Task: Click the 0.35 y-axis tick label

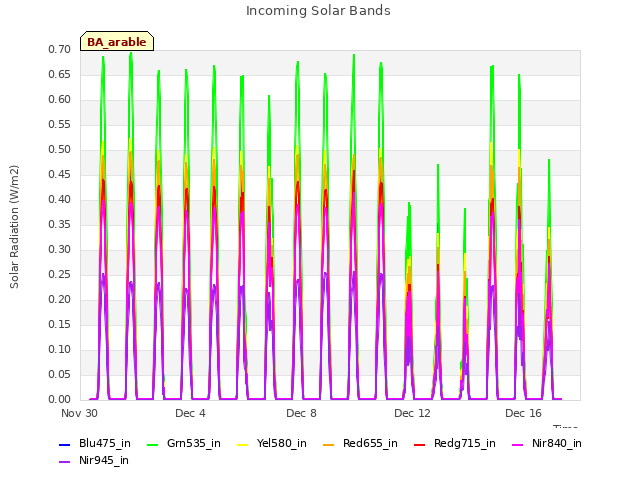Action: coord(60,225)
